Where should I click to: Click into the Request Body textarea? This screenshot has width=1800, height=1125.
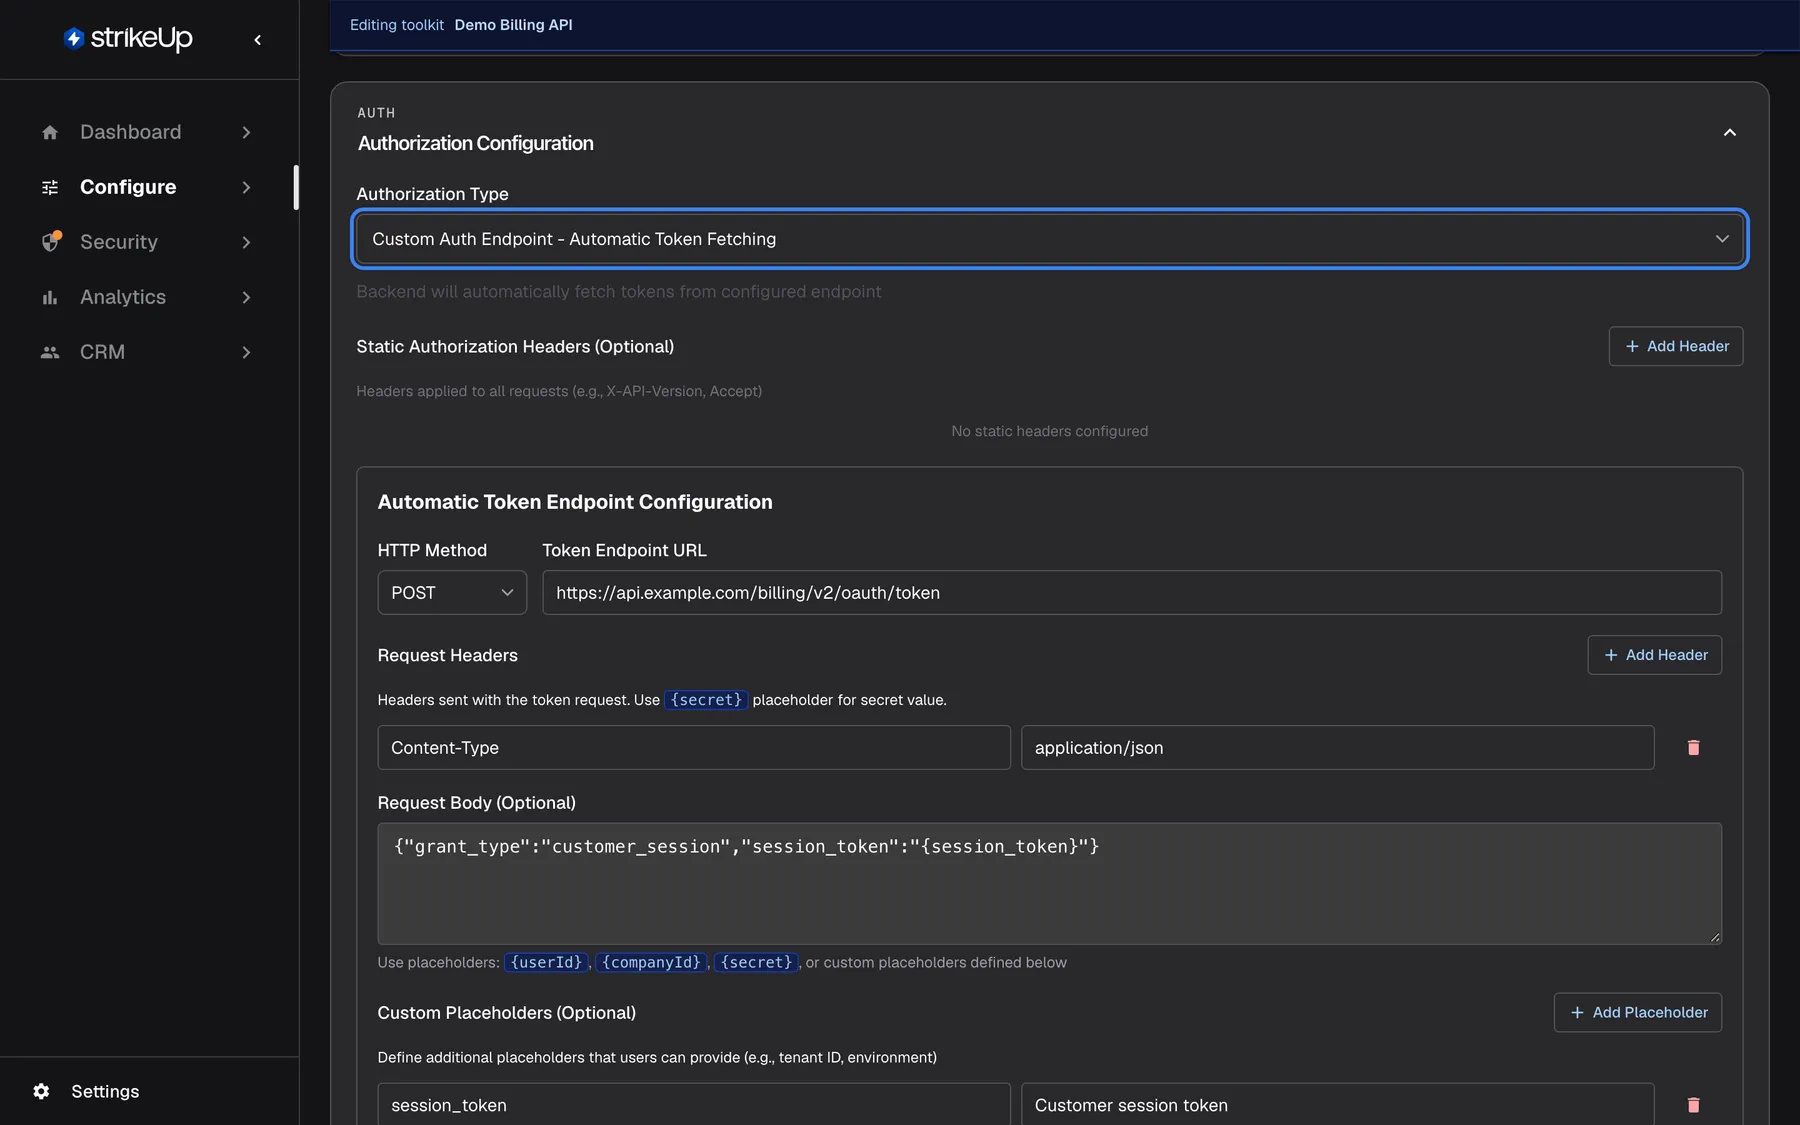(1050, 884)
